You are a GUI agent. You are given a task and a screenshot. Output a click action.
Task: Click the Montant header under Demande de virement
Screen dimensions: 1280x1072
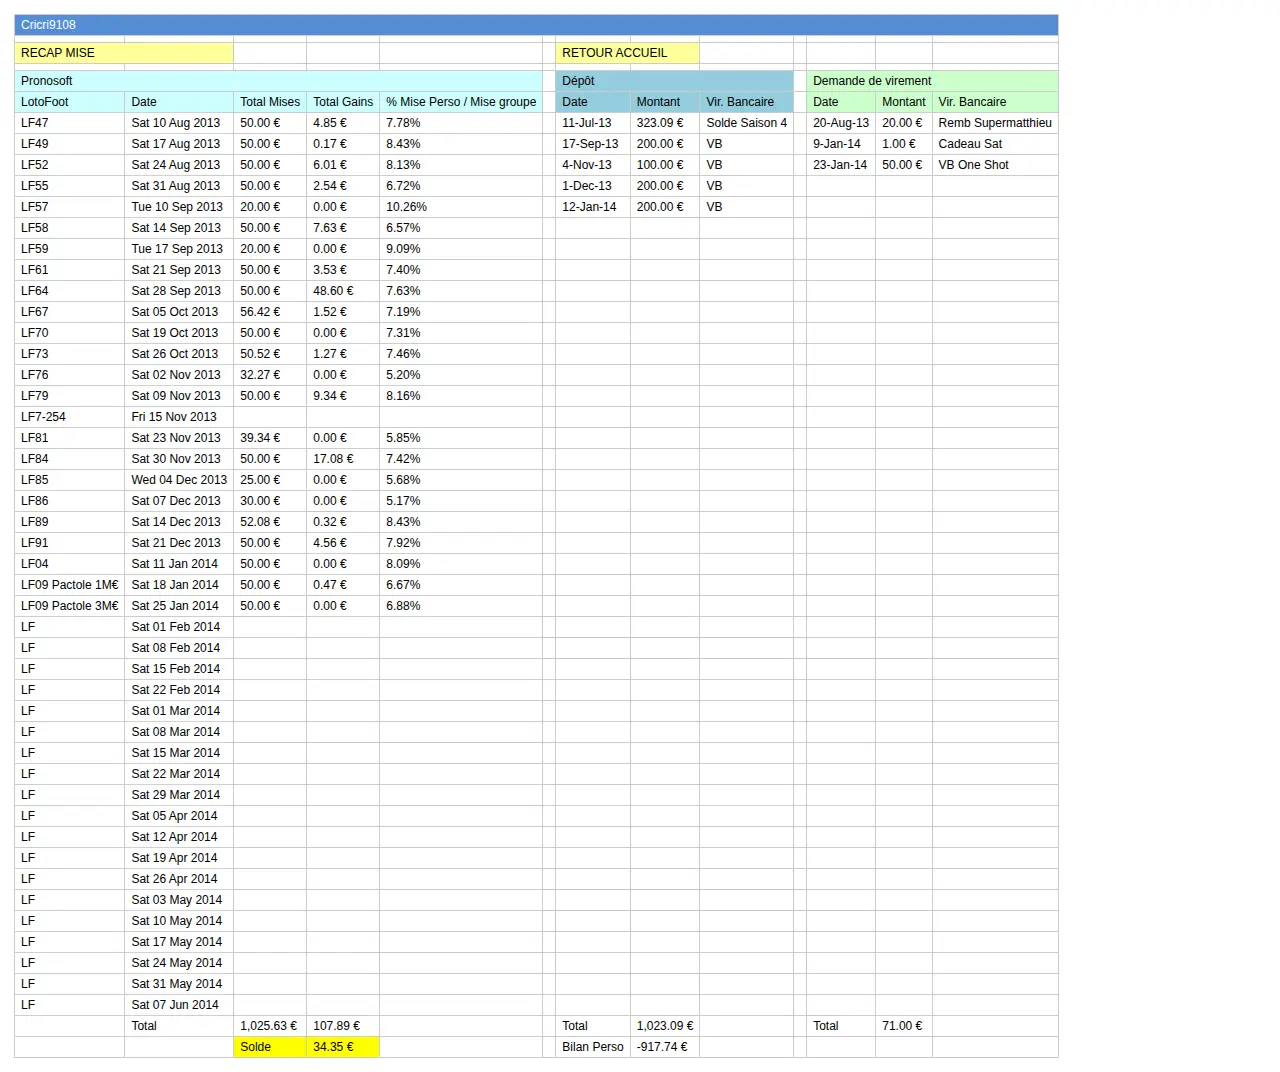[x=904, y=102]
